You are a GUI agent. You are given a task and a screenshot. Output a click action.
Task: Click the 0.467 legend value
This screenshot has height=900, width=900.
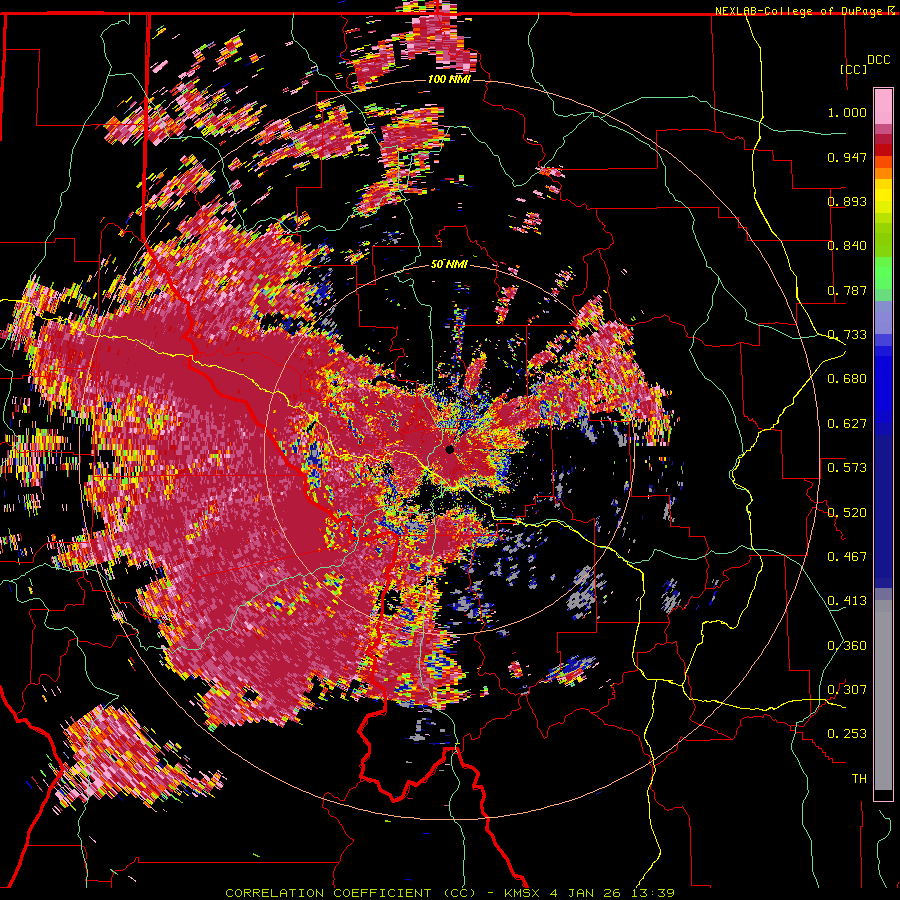pyautogui.click(x=847, y=557)
